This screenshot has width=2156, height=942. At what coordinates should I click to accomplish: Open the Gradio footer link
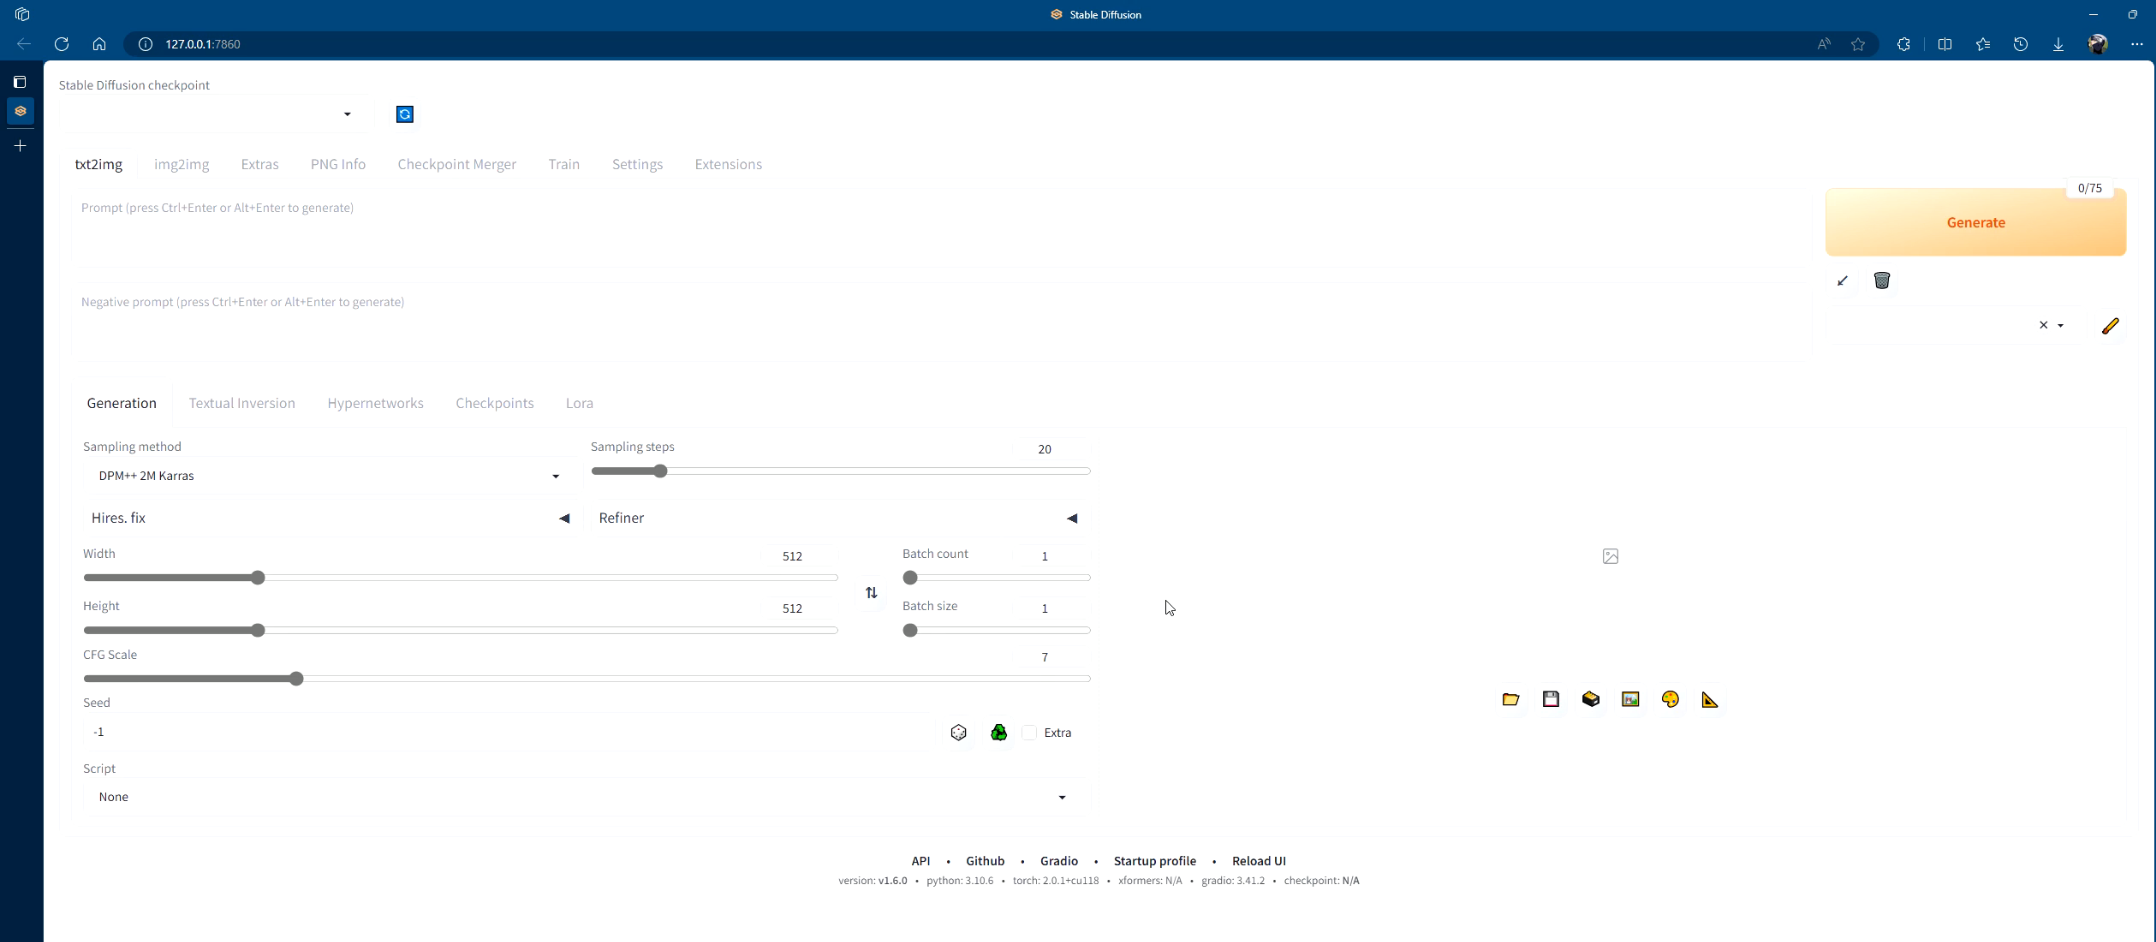click(x=1059, y=861)
